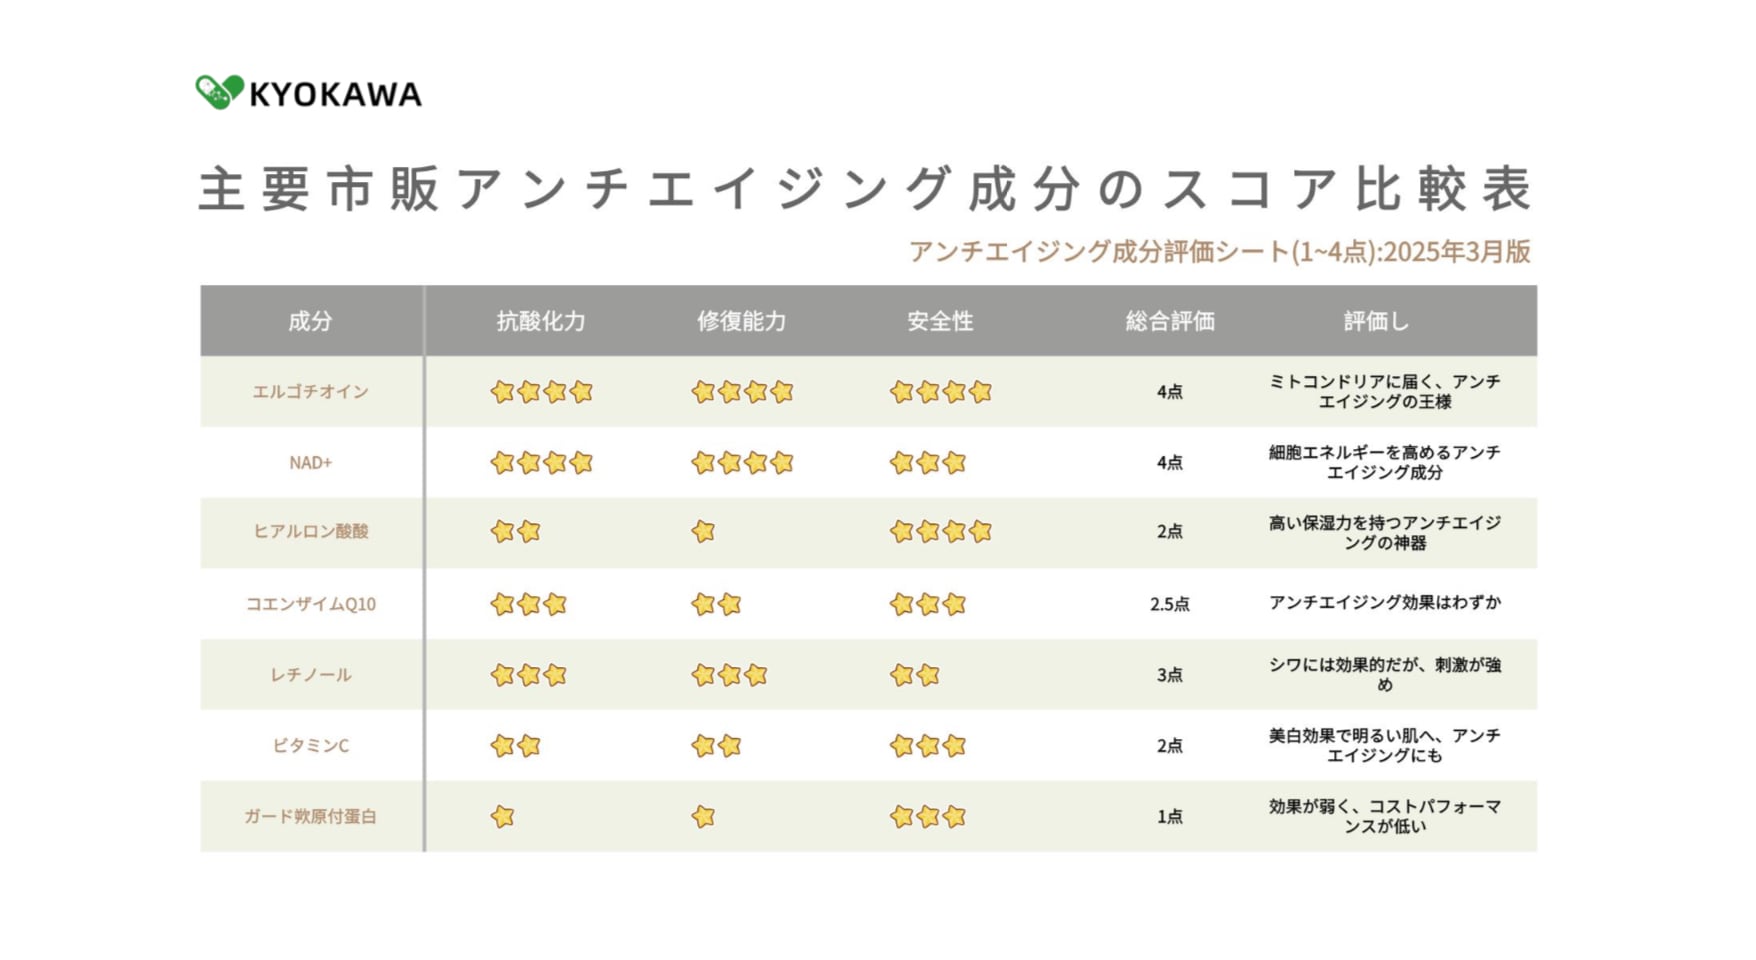The width and height of the screenshot is (1756, 960).
Task: Click the 2.5点 overall score cell
Action: point(1170,604)
